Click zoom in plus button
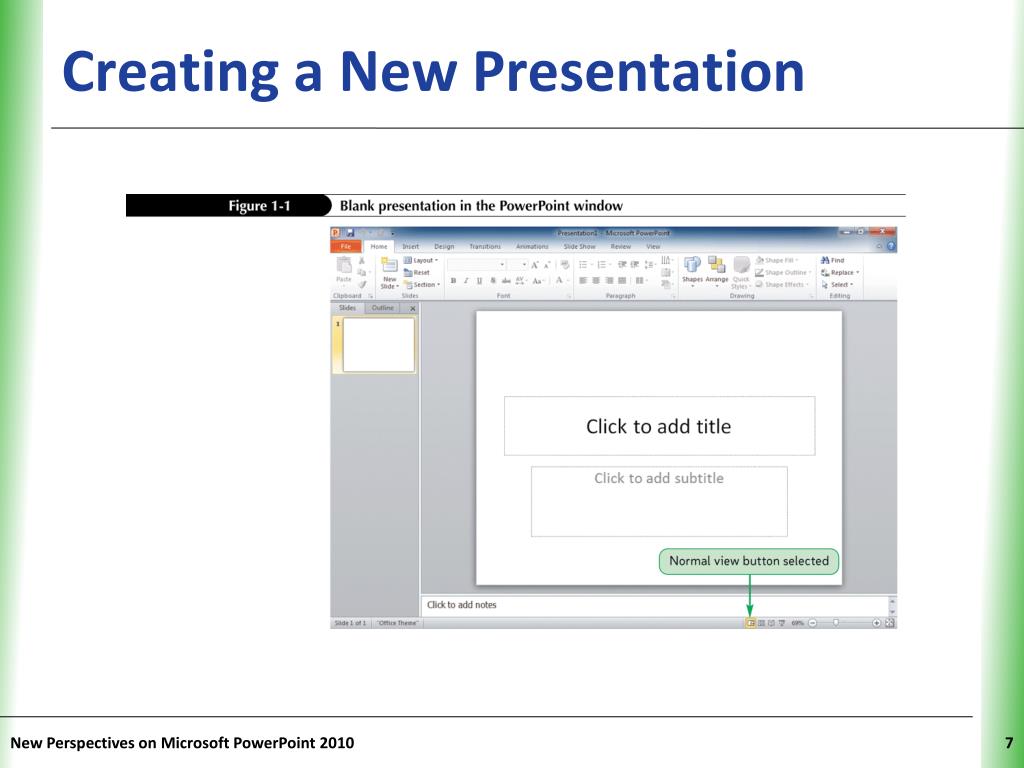 click(876, 623)
